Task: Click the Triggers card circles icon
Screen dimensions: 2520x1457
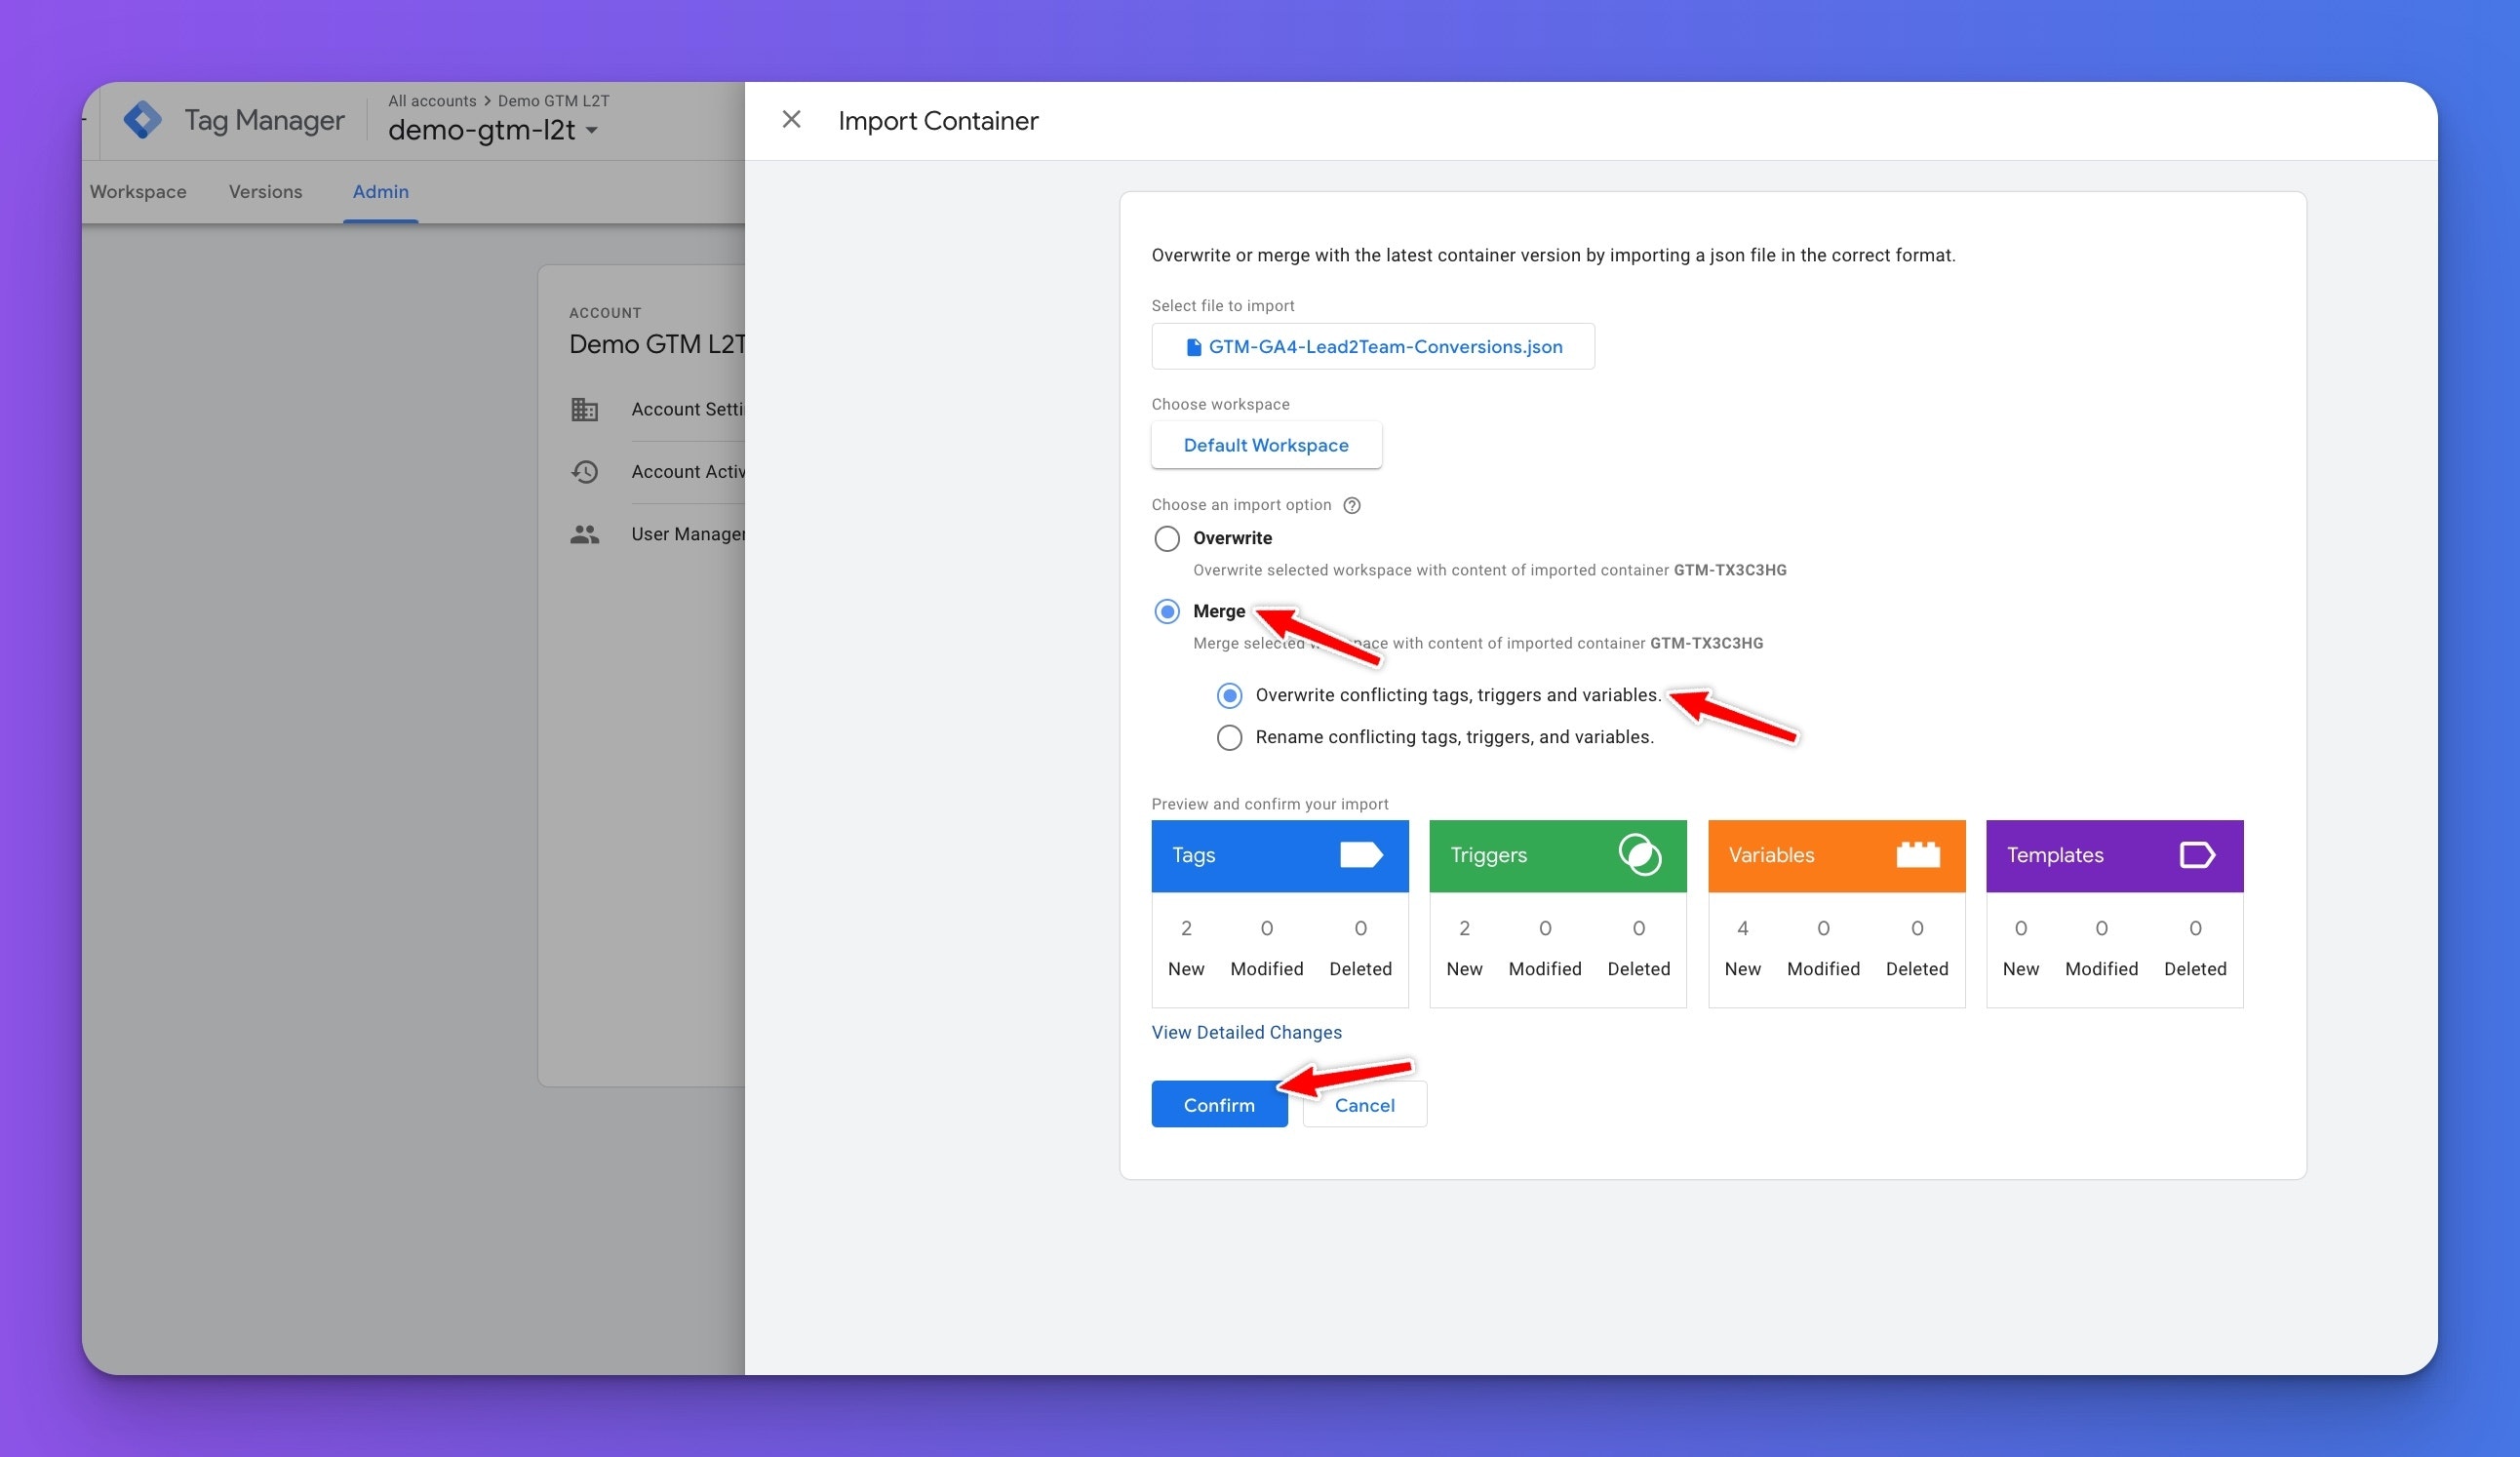Action: [x=1640, y=855]
